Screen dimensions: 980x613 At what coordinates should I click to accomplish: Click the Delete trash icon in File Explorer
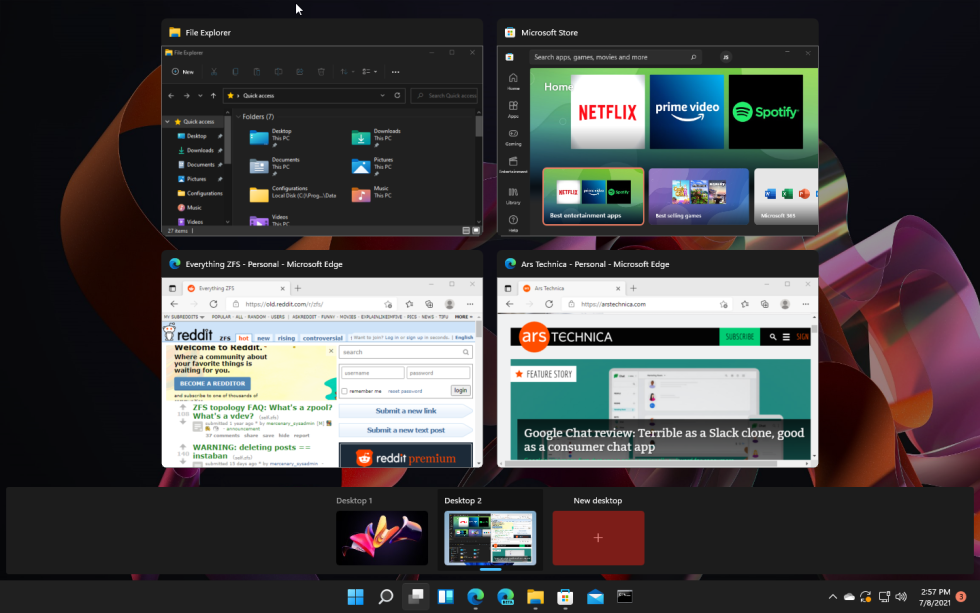[322, 71]
